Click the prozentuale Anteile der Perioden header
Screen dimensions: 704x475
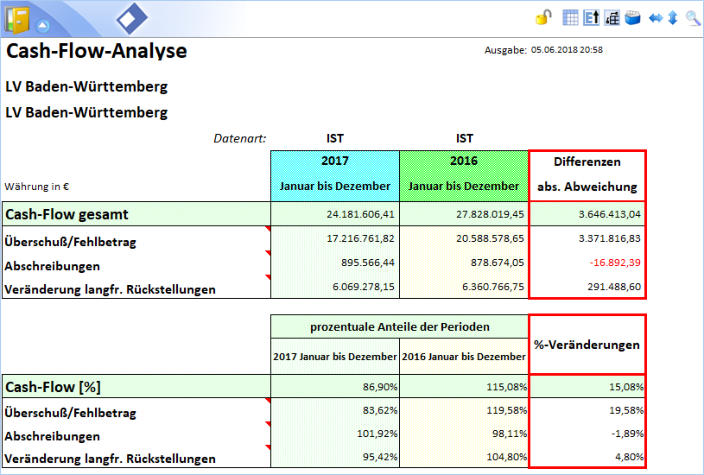click(399, 326)
